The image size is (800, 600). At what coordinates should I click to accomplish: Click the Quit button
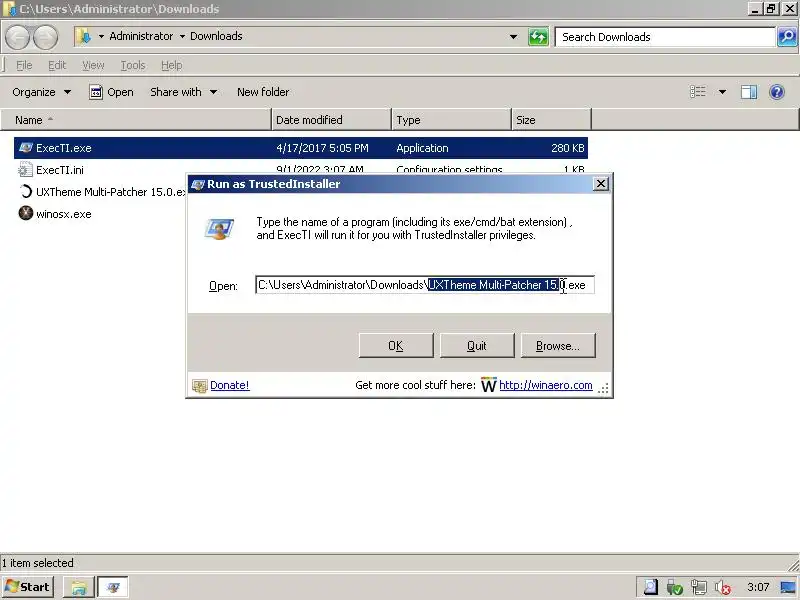(x=477, y=345)
